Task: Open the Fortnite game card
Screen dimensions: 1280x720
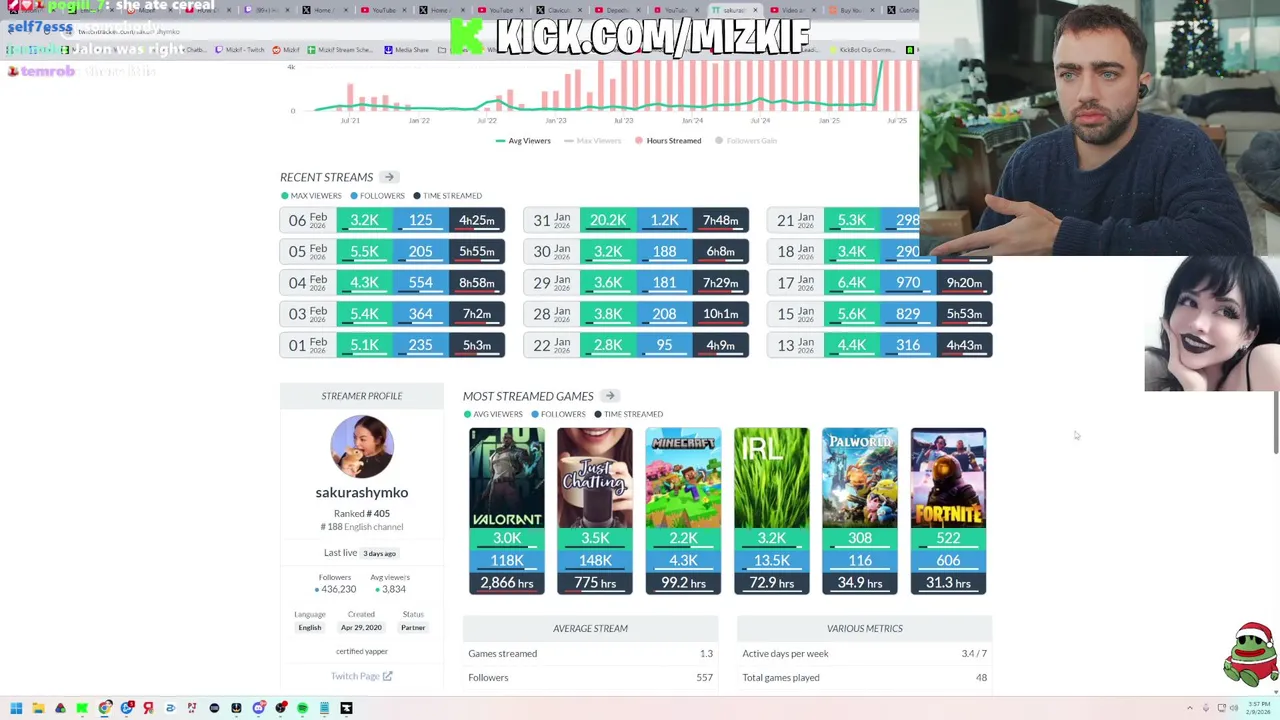Action: (x=948, y=511)
